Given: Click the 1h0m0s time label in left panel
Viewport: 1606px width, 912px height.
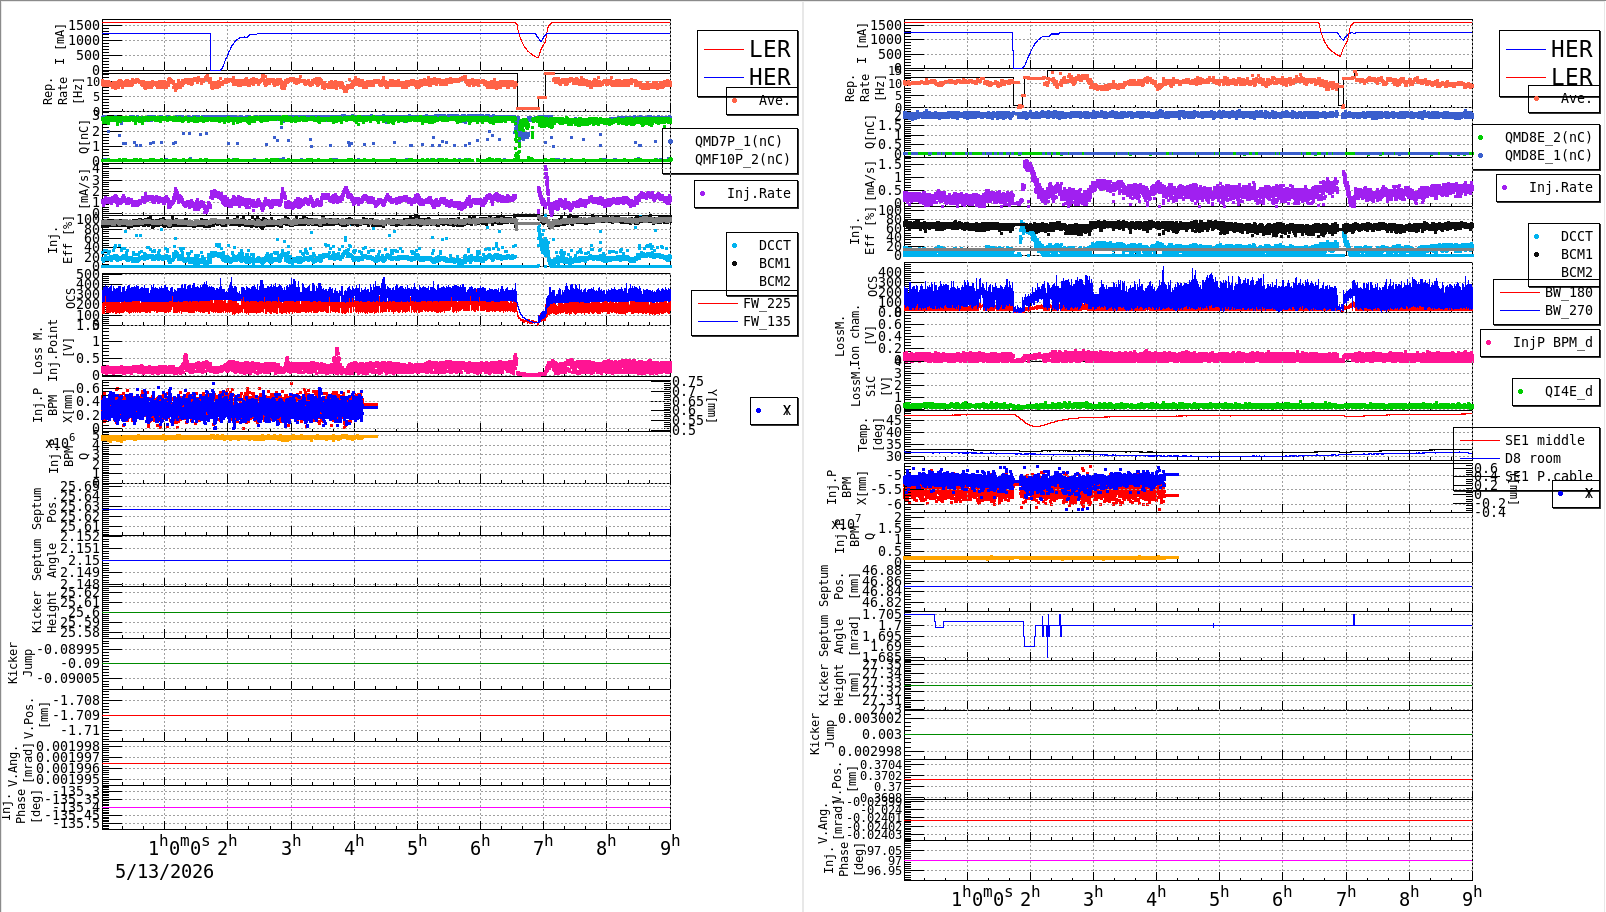Looking at the screenshot, I should [x=179, y=846].
